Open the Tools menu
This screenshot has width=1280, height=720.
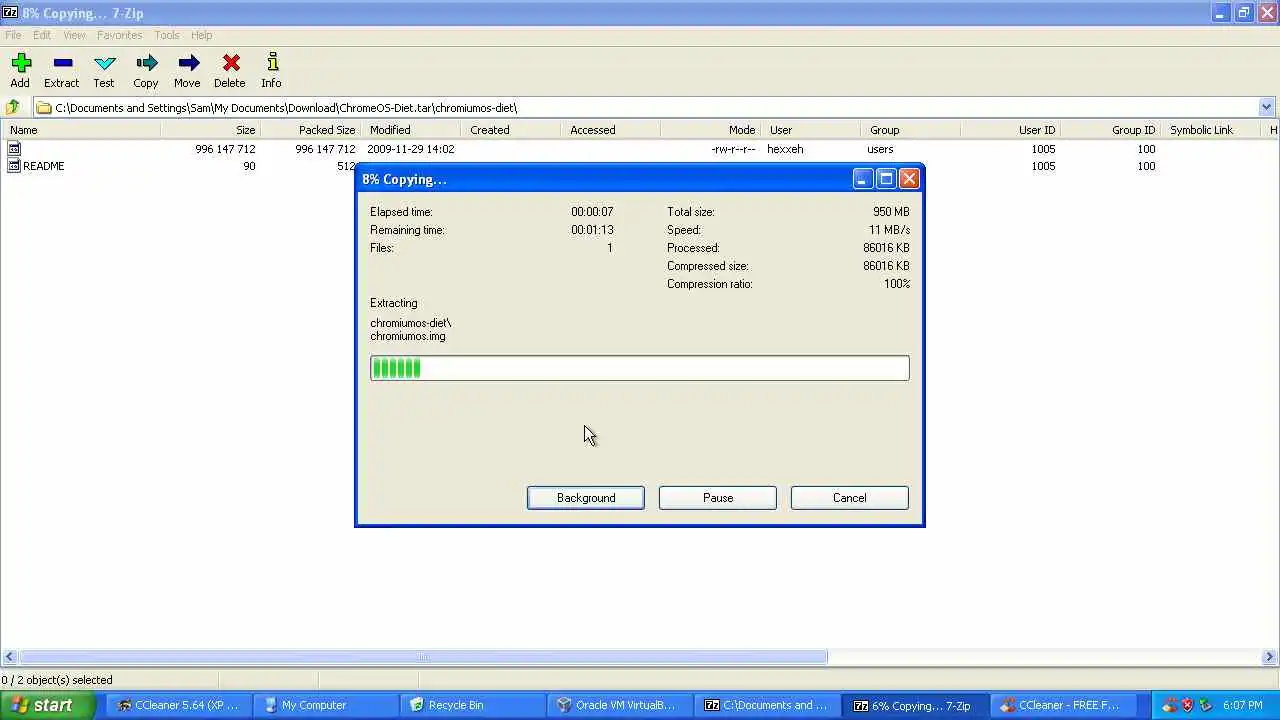167,35
